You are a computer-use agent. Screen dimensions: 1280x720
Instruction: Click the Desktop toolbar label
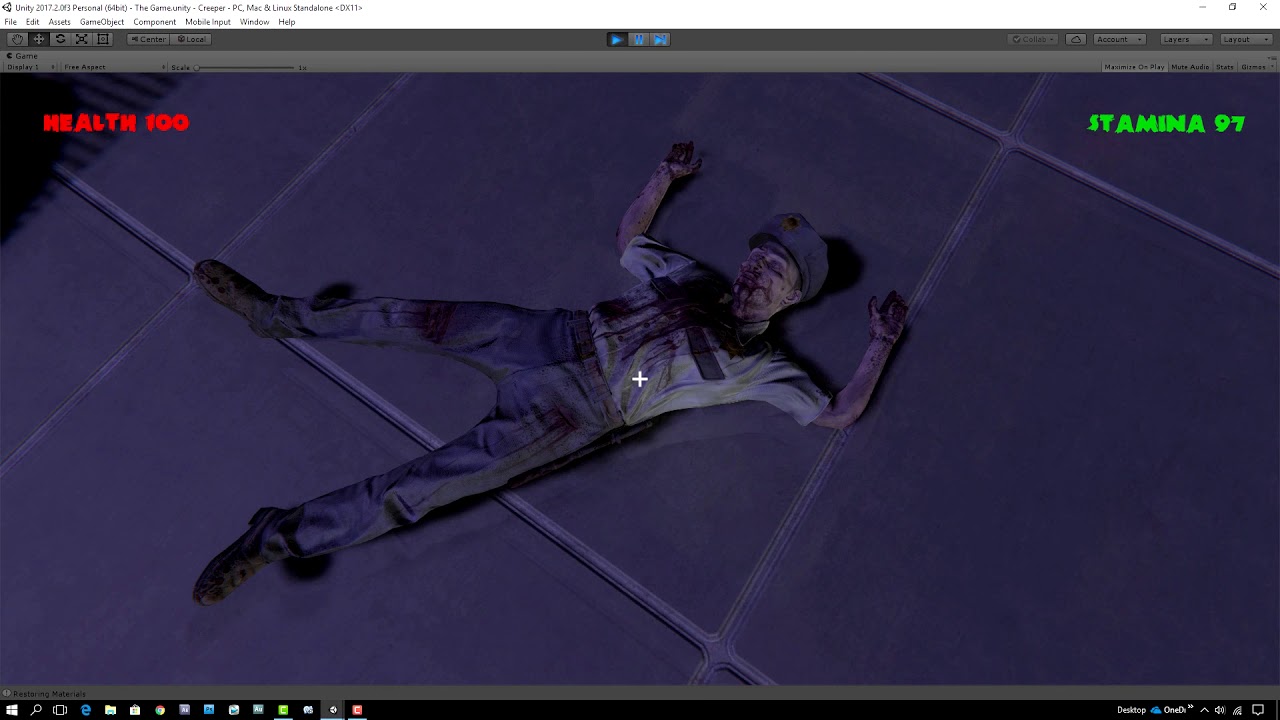click(x=1131, y=710)
